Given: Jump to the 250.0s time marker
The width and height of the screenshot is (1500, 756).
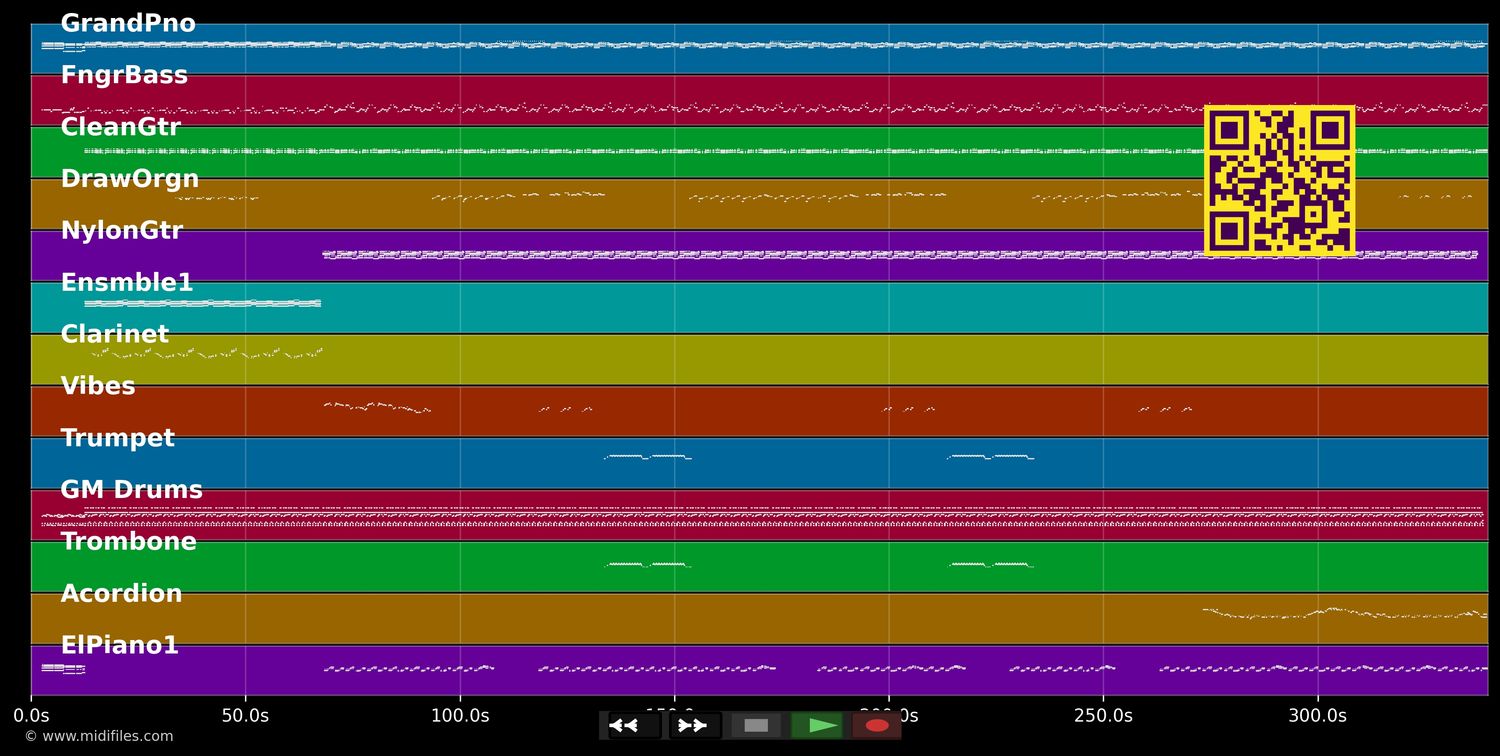Looking at the screenshot, I should point(1103,716).
